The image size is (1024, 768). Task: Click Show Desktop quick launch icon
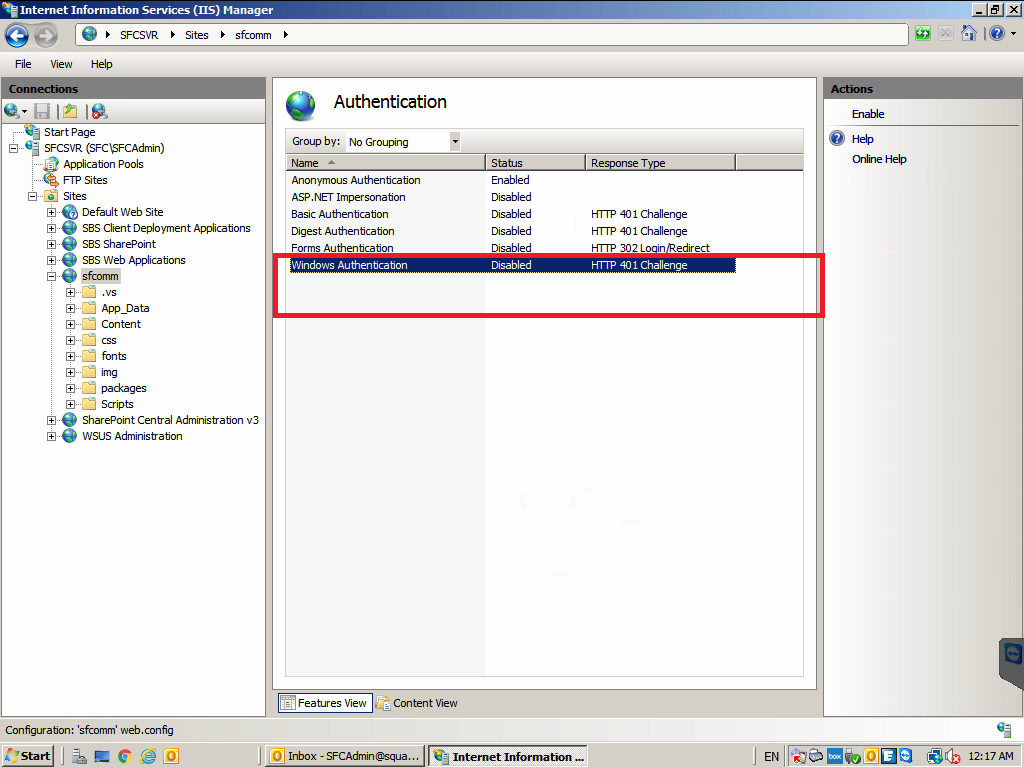point(102,756)
